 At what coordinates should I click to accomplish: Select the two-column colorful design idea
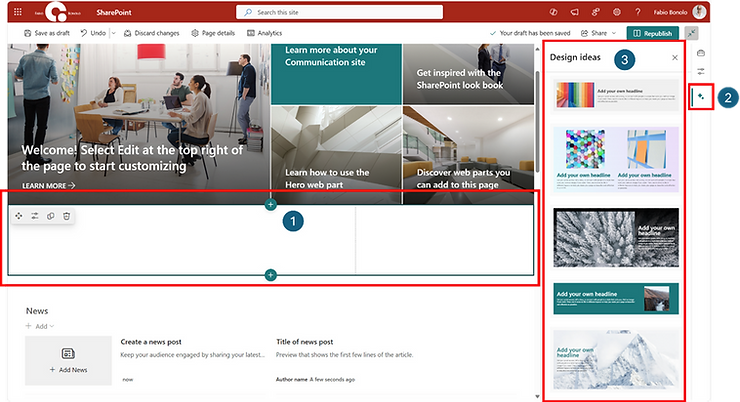click(616, 159)
